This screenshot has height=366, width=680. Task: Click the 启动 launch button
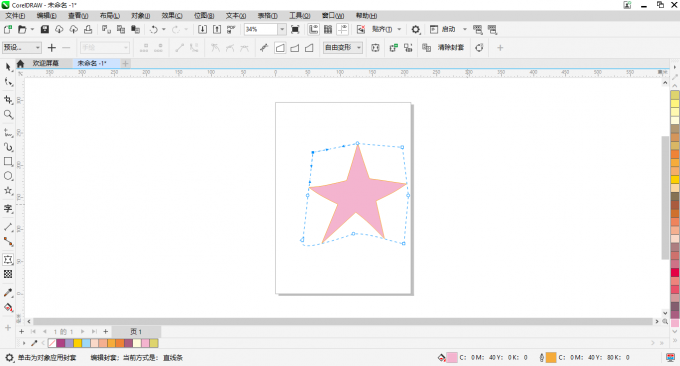448,29
